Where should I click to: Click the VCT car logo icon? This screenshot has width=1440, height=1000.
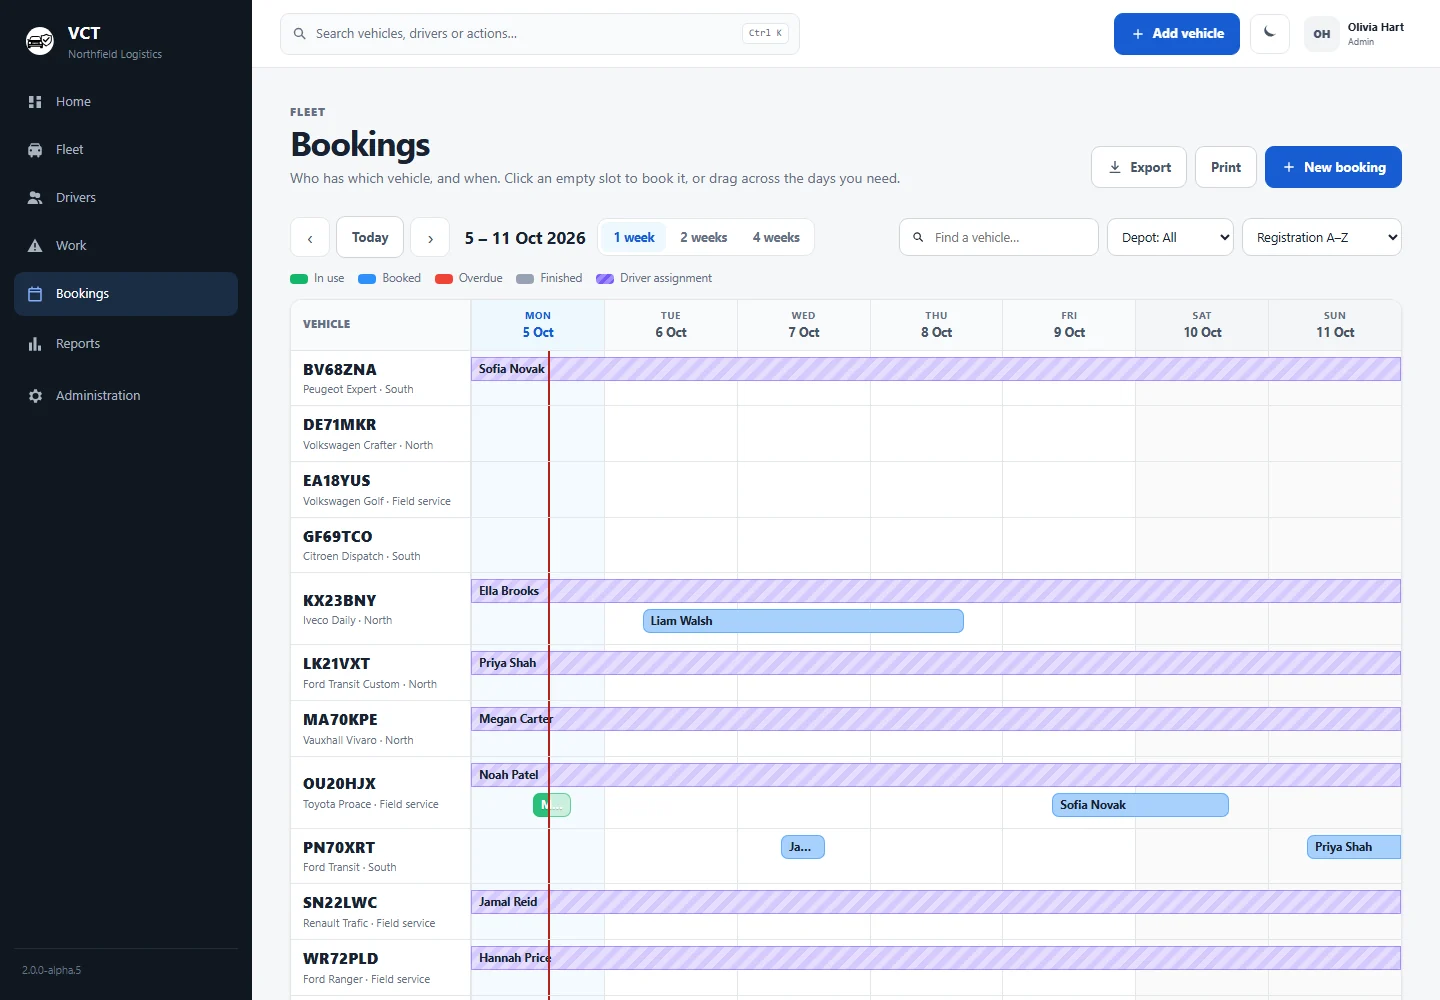40,41
